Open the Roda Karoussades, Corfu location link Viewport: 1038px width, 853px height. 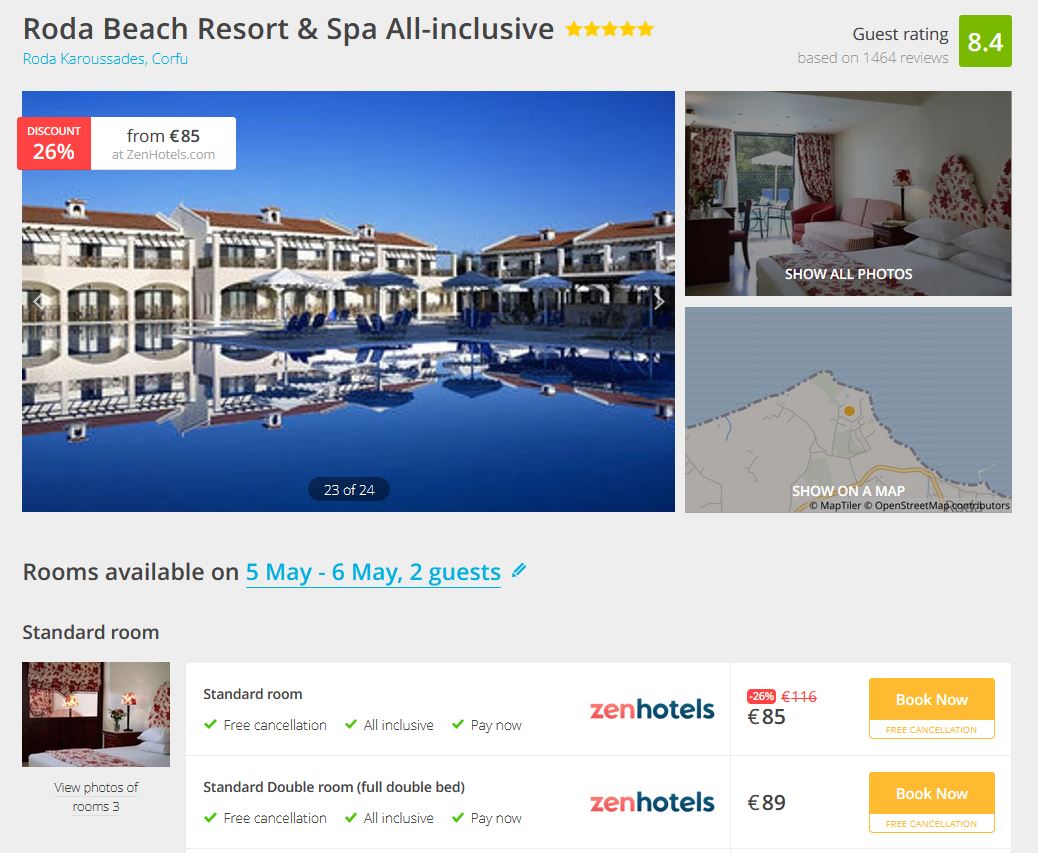click(x=105, y=59)
